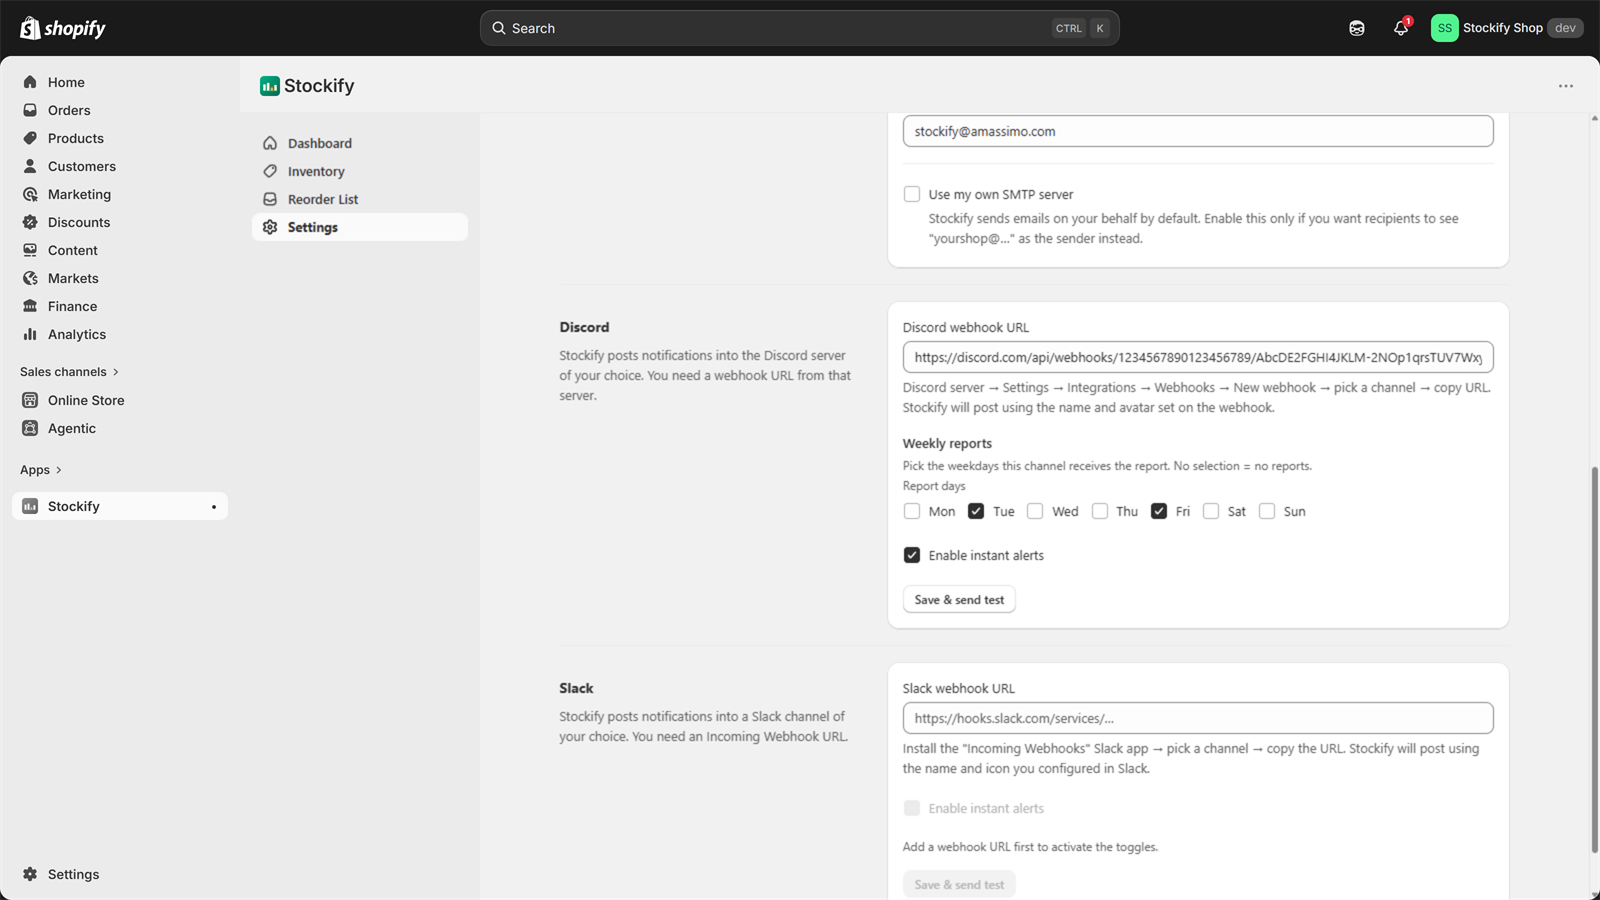Check the Thu report day

pyautogui.click(x=1100, y=511)
